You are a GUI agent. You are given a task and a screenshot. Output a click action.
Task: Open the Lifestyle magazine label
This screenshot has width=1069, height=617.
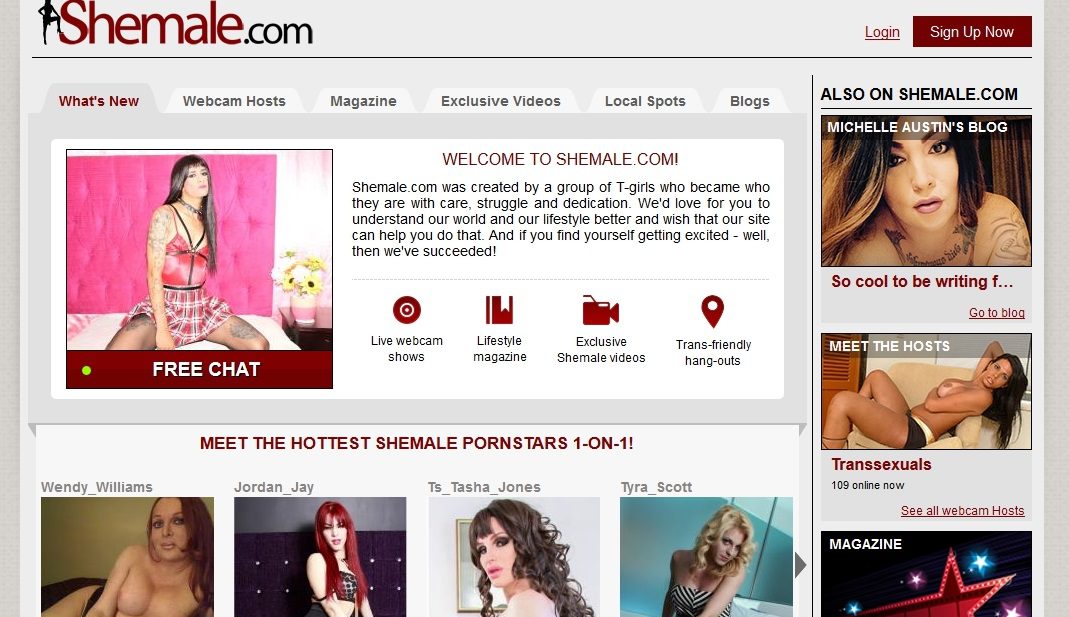click(x=500, y=348)
